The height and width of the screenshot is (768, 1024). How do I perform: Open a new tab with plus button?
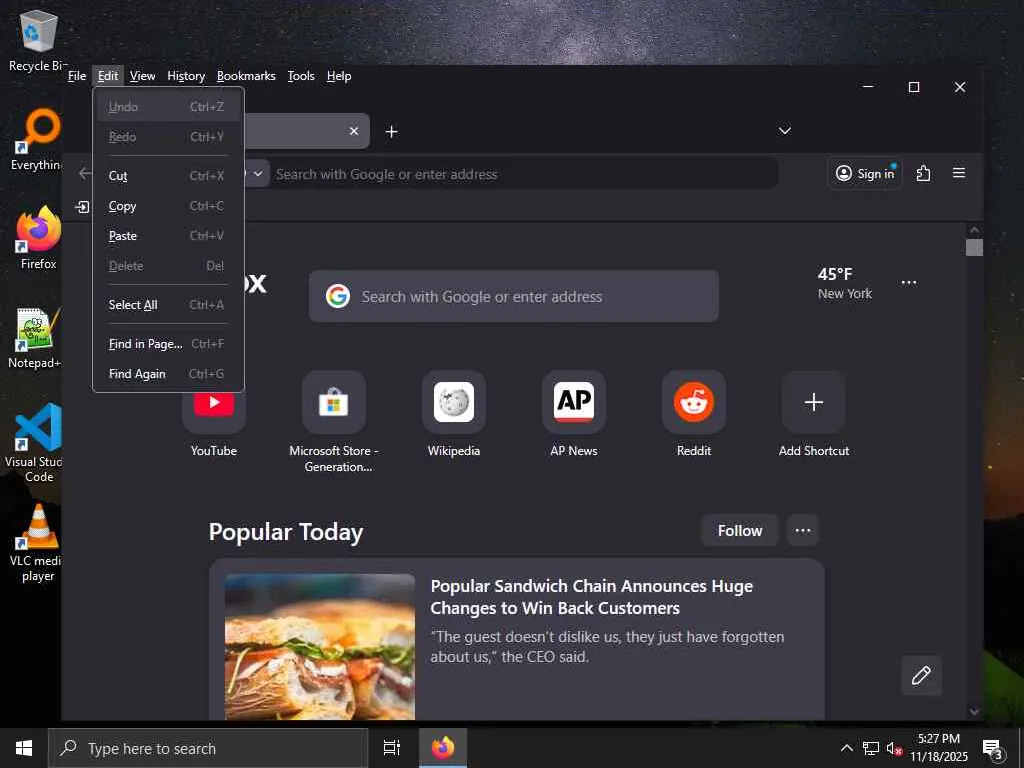(391, 131)
